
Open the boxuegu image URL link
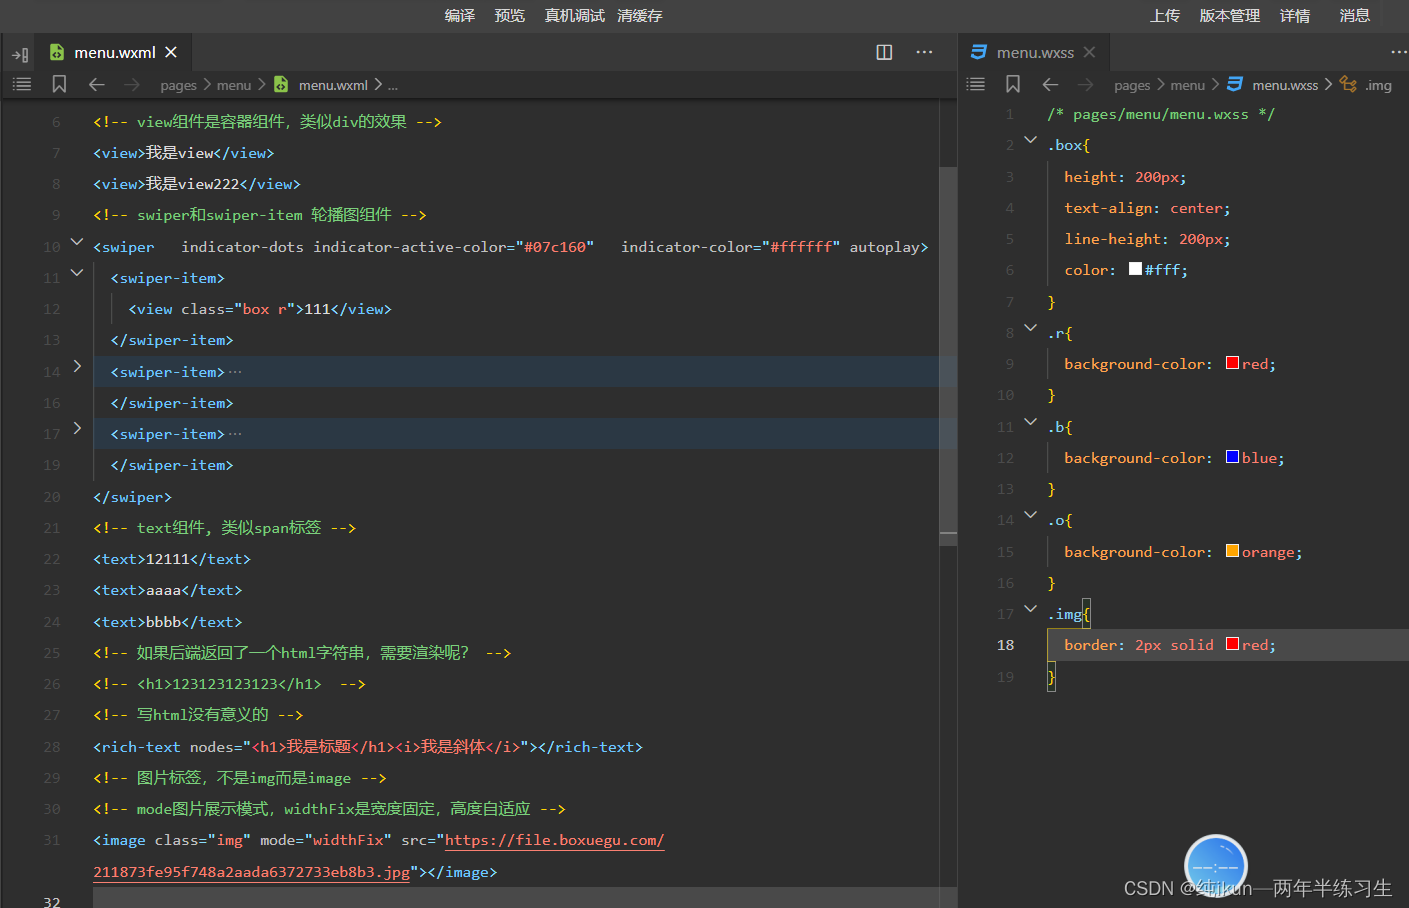(x=554, y=840)
